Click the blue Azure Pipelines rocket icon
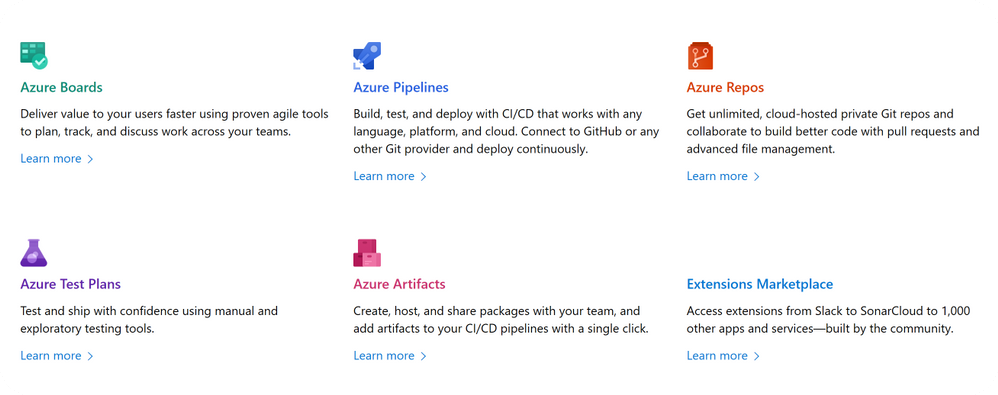The width and height of the screenshot is (998, 395). point(367,56)
